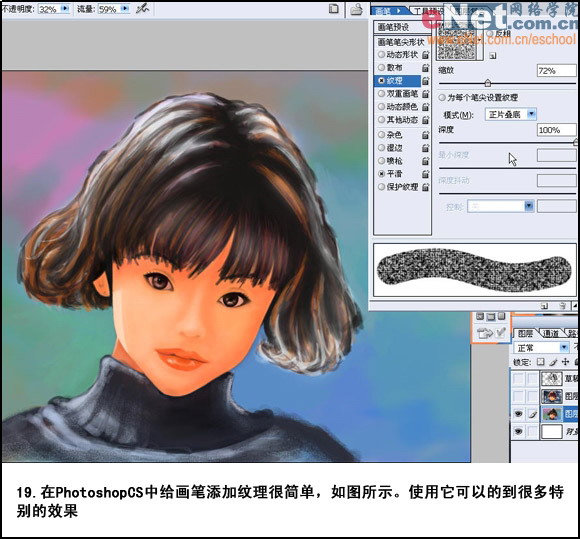The image size is (580, 539).
Task: Enable 散布 scattering option
Action: click(381, 68)
